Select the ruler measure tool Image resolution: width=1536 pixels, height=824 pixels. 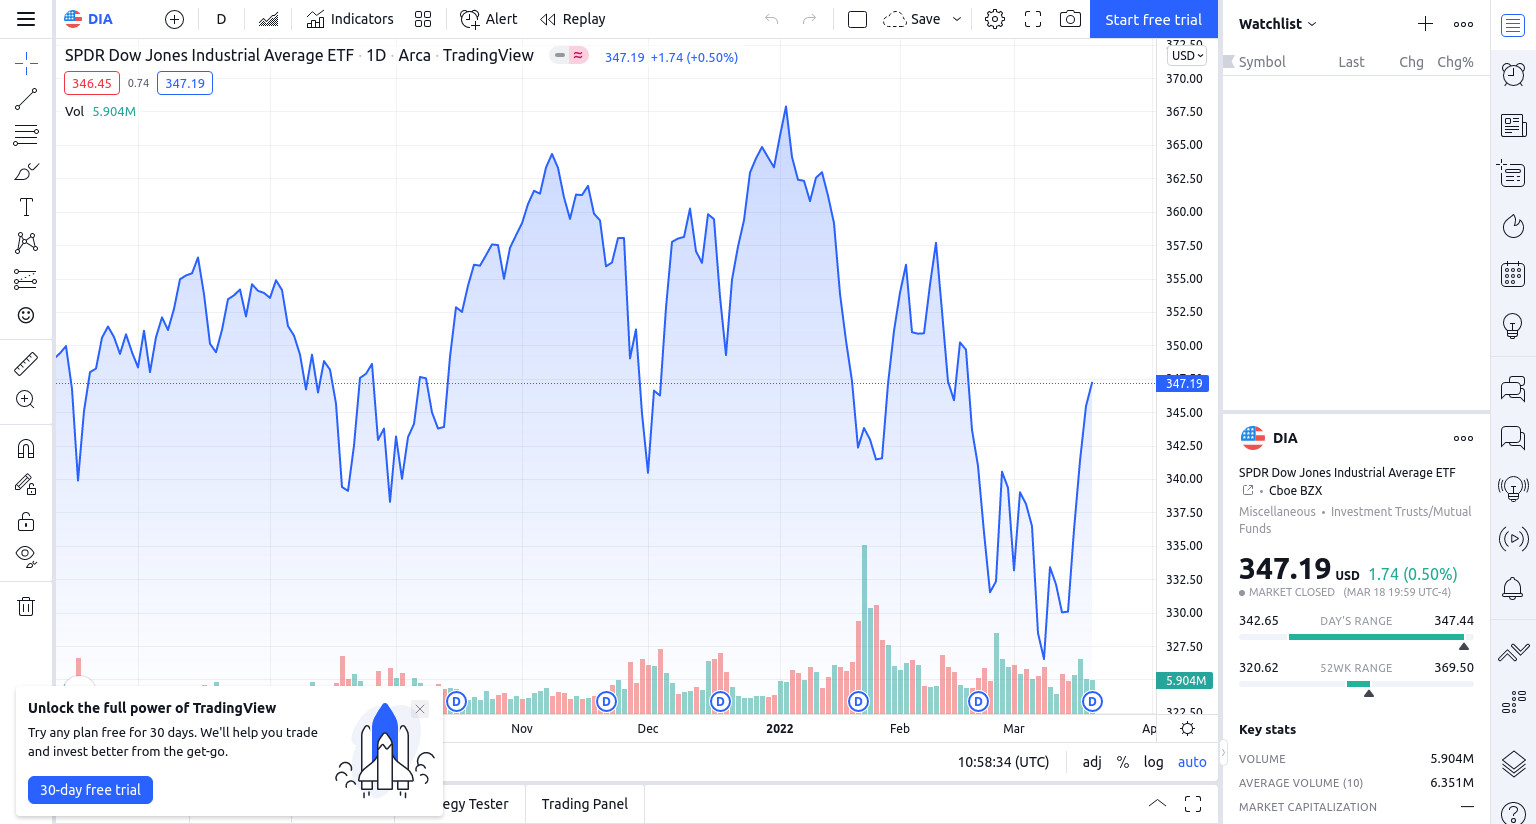[26, 363]
